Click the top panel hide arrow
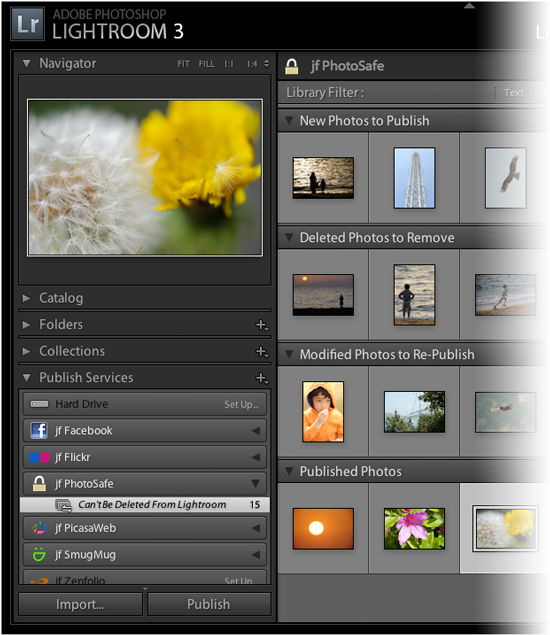This screenshot has height=635, width=550. coord(469,6)
